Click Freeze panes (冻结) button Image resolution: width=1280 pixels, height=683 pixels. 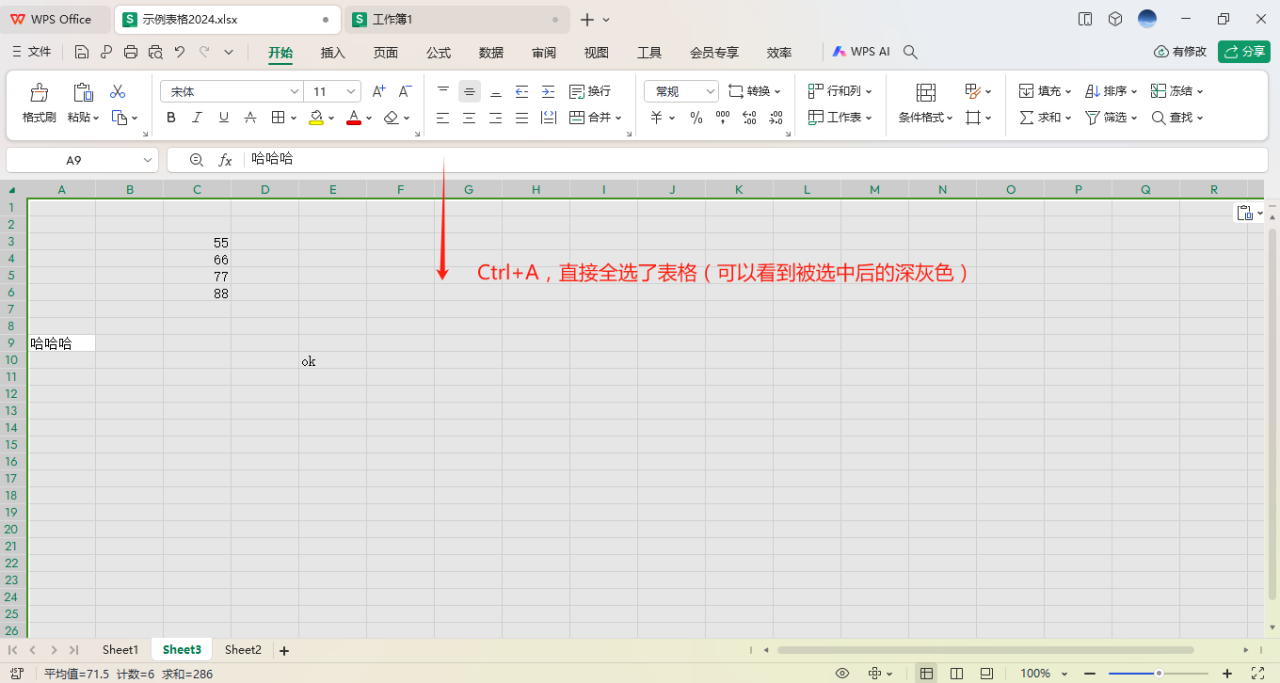1177,91
